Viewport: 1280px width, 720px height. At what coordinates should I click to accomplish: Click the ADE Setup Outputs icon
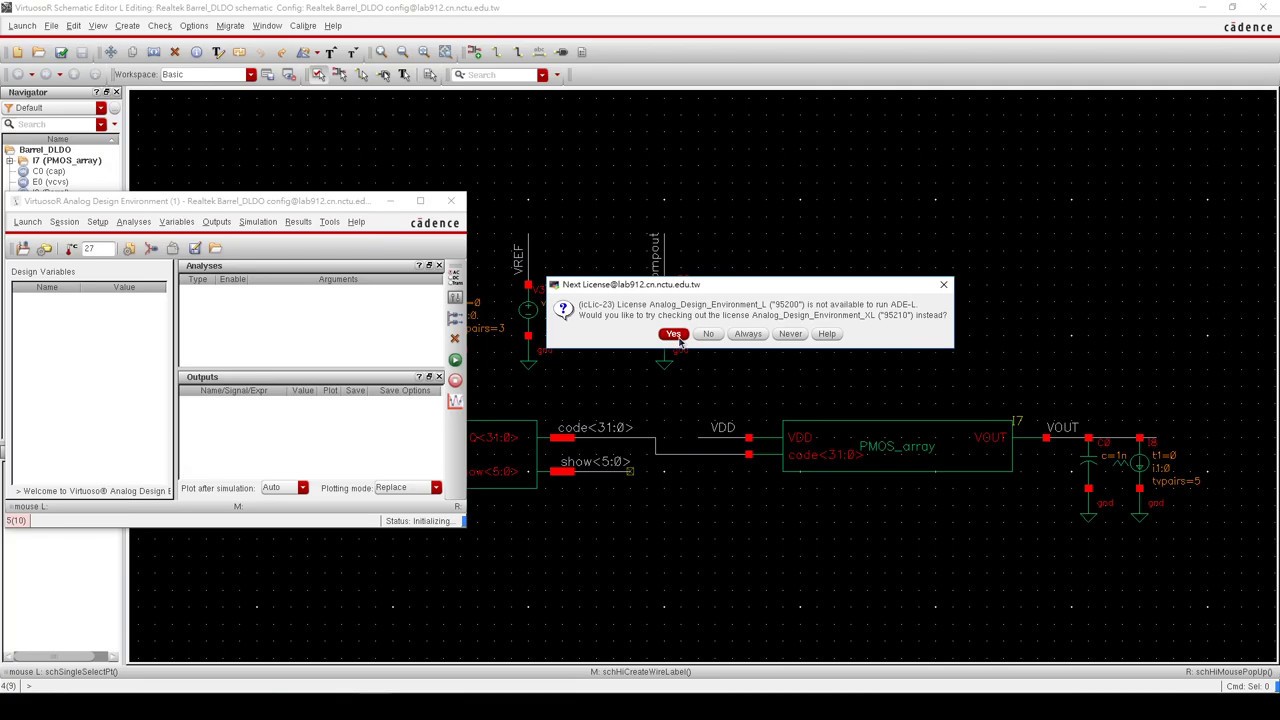coord(455,318)
